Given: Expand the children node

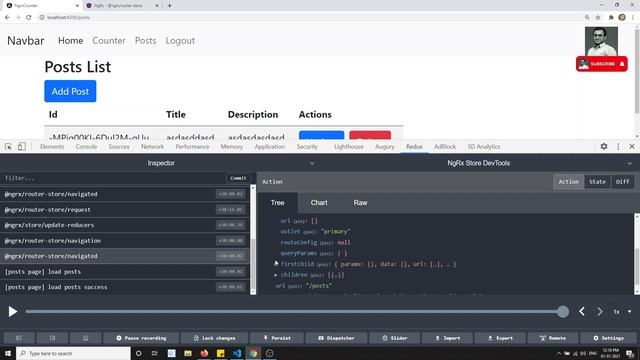Looking at the screenshot, I should click(x=276, y=275).
